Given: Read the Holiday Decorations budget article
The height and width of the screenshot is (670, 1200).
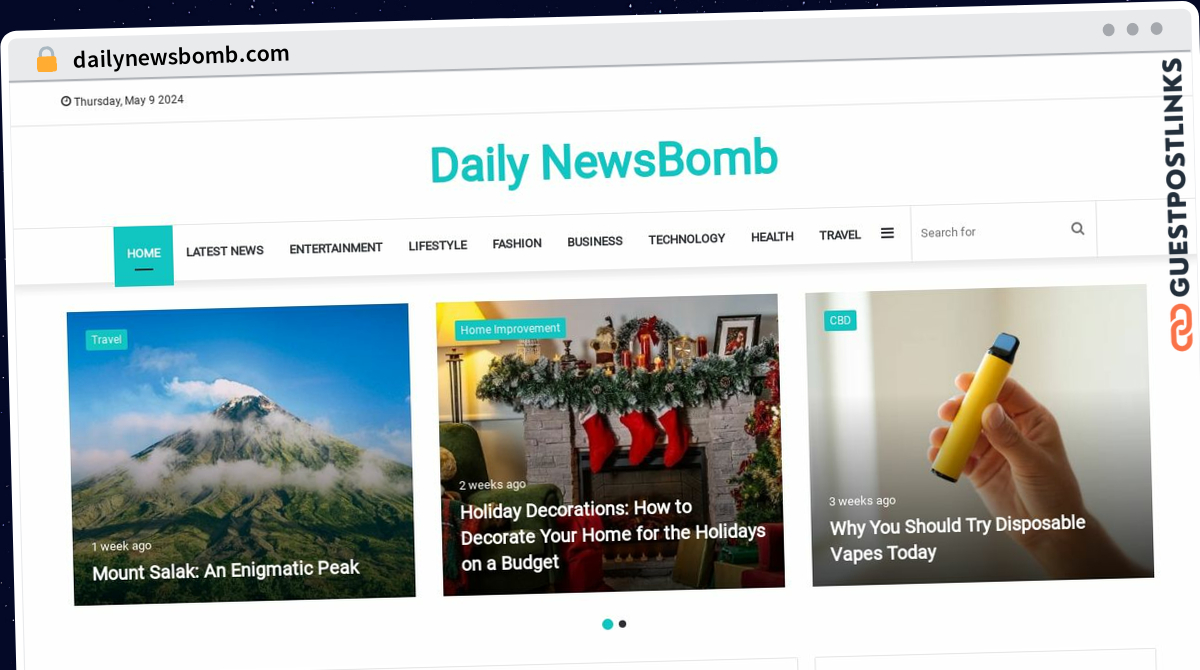Looking at the screenshot, I should [613, 536].
